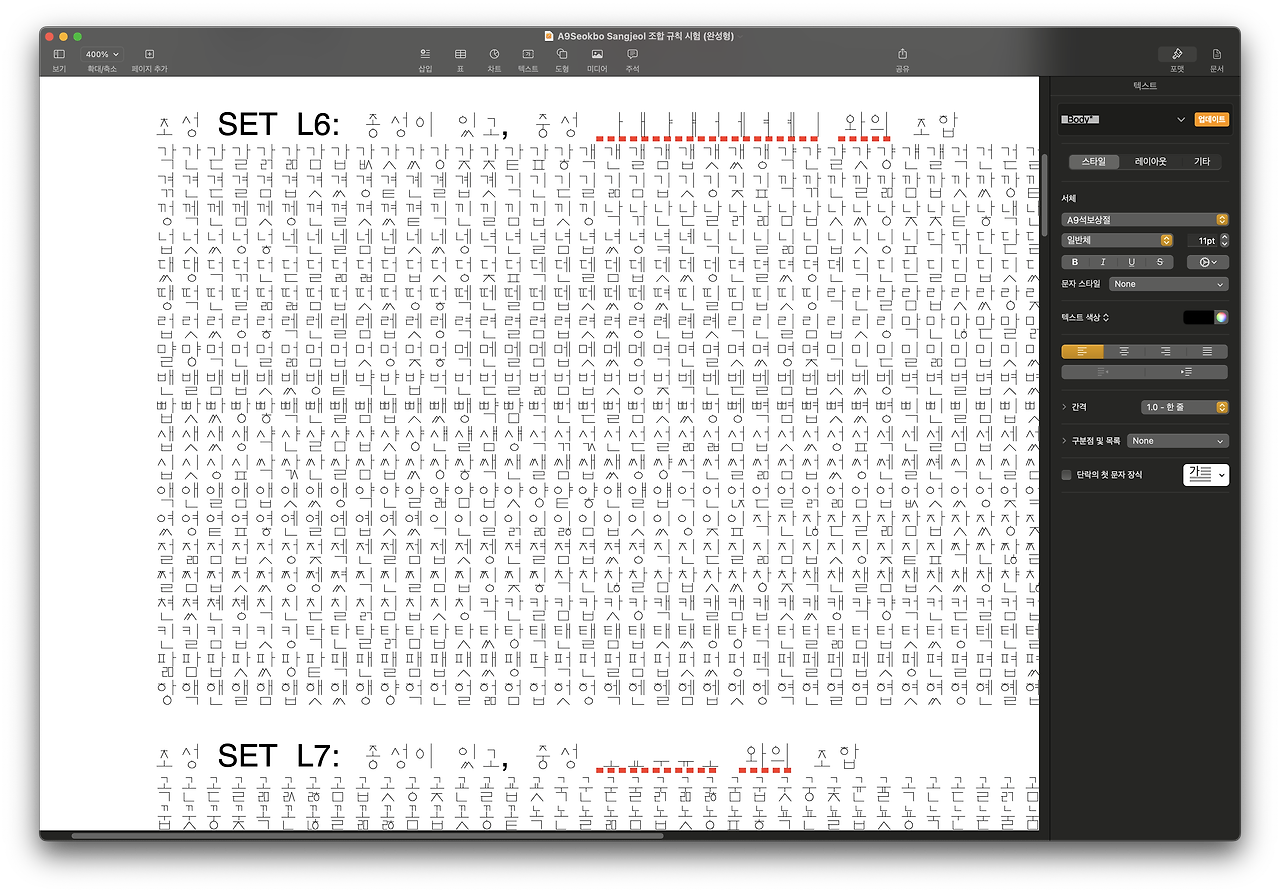
Task: Switch to the 레이아웃 (Layout) tab
Action: coord(1150,161)
